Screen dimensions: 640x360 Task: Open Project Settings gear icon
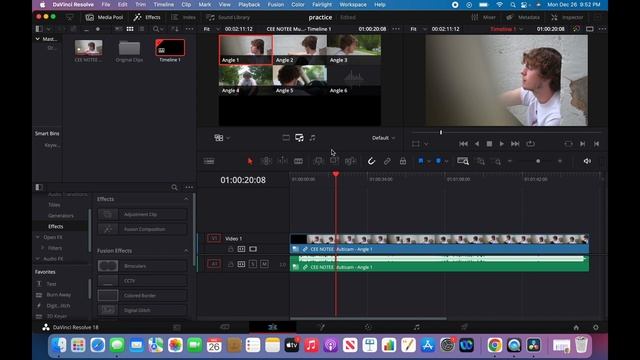coord(596,327)
